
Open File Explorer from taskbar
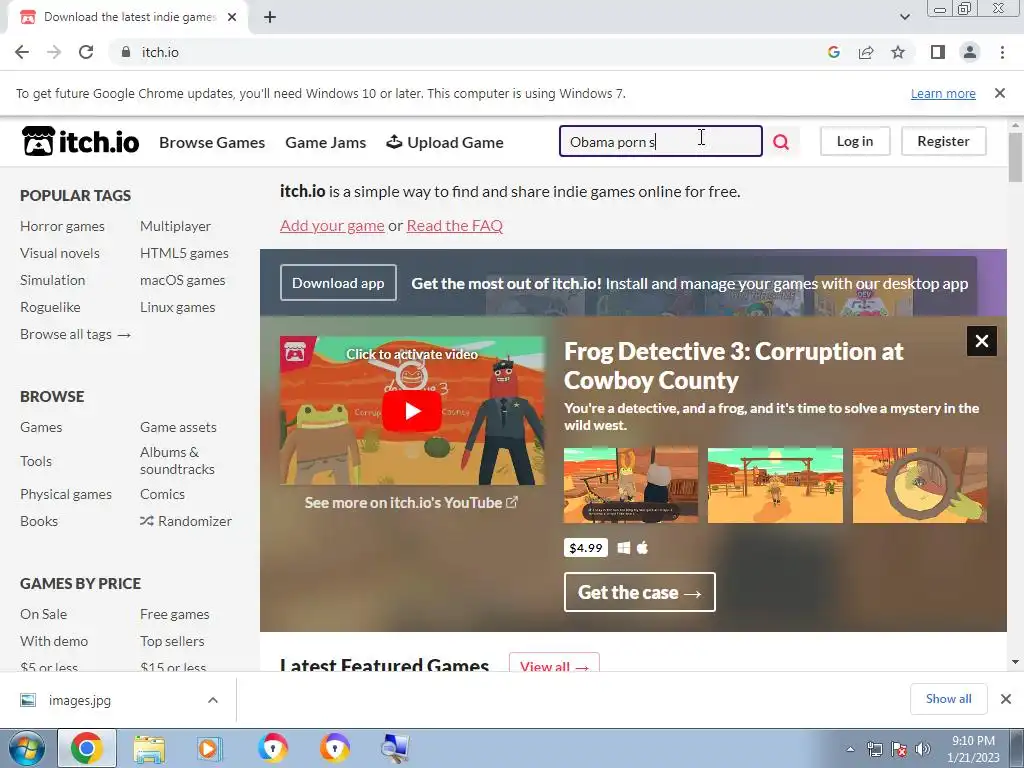click(x=149, y=748)
